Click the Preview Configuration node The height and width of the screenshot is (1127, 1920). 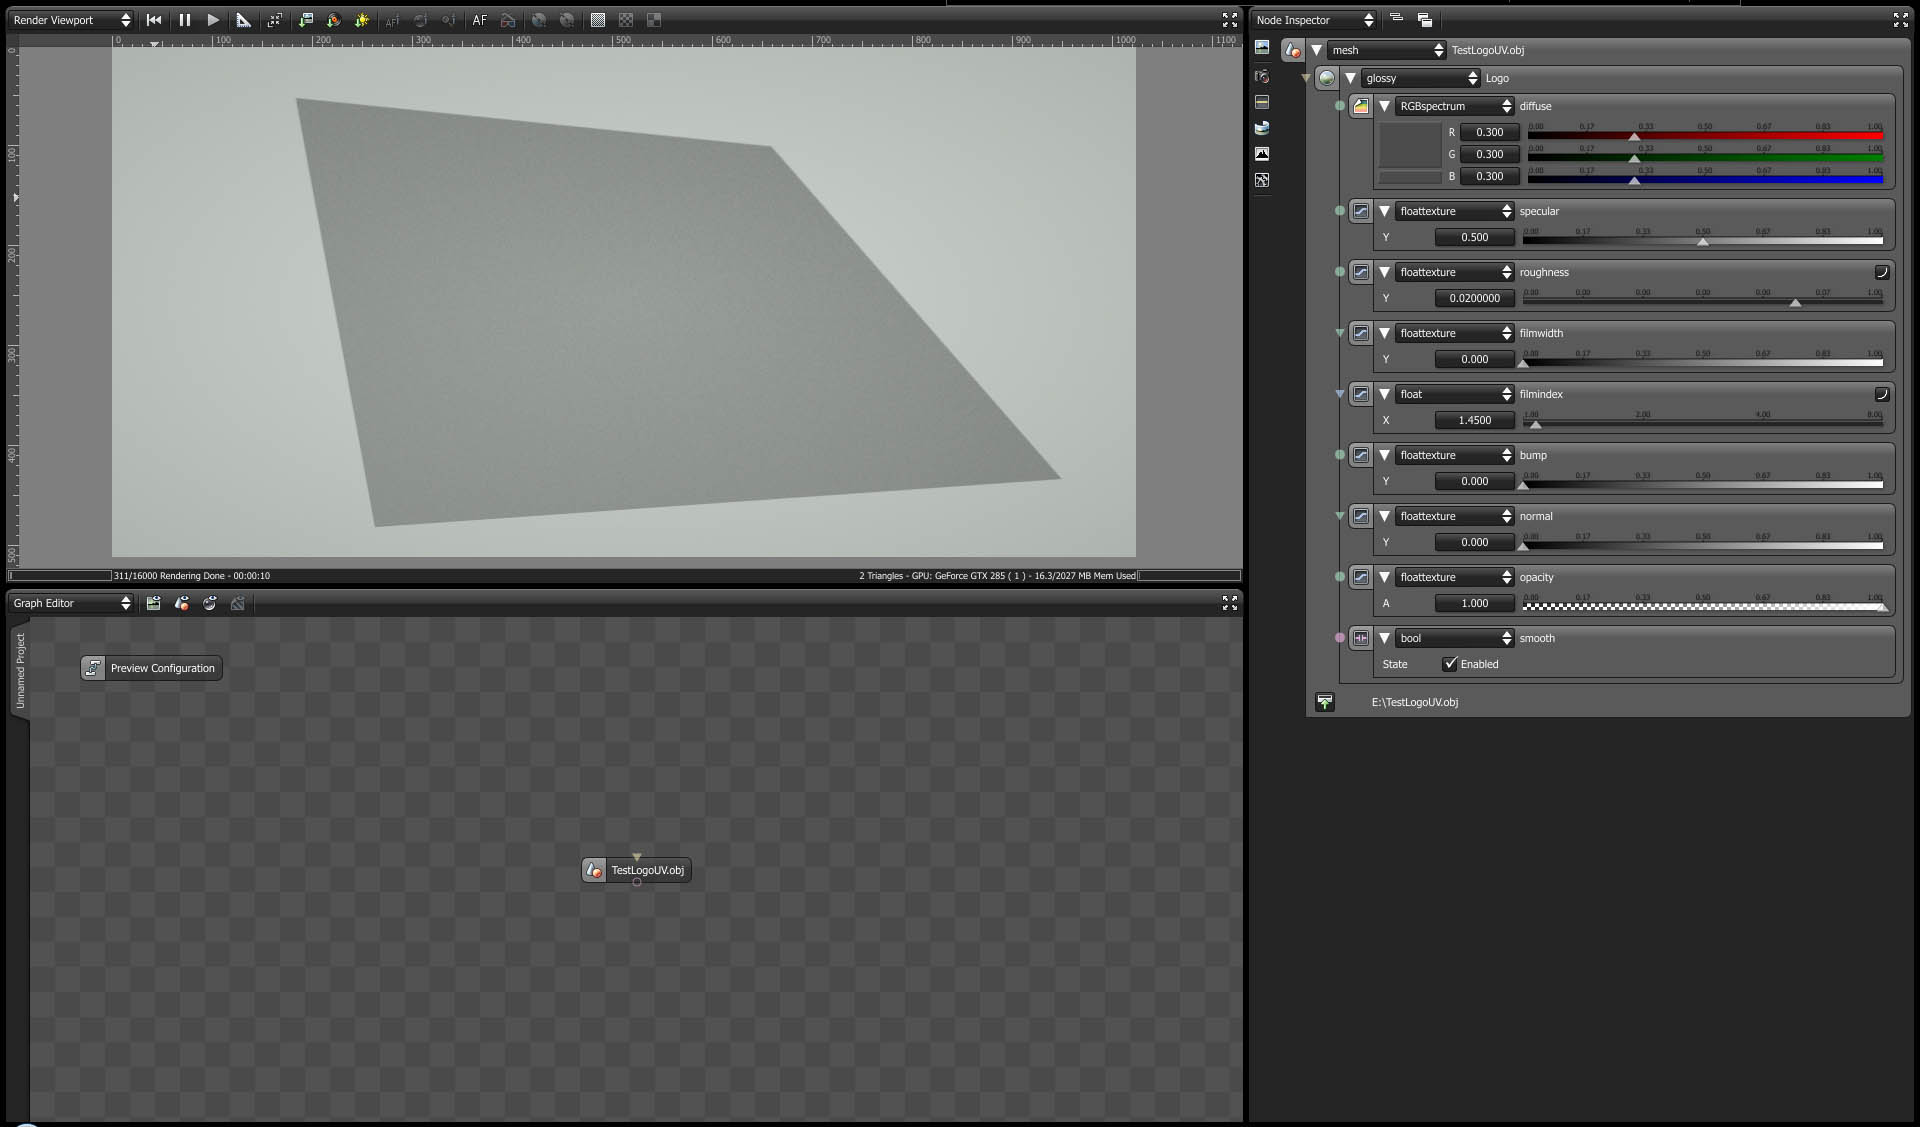(x=152, y=668)
